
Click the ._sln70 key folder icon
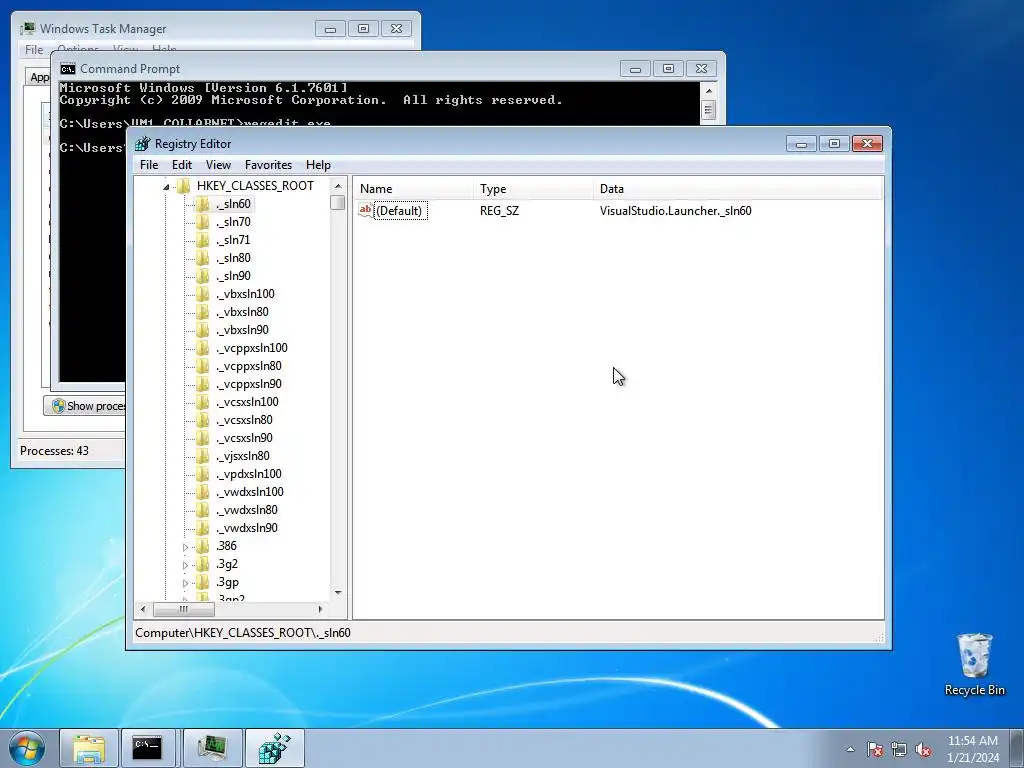pos(202,222)
